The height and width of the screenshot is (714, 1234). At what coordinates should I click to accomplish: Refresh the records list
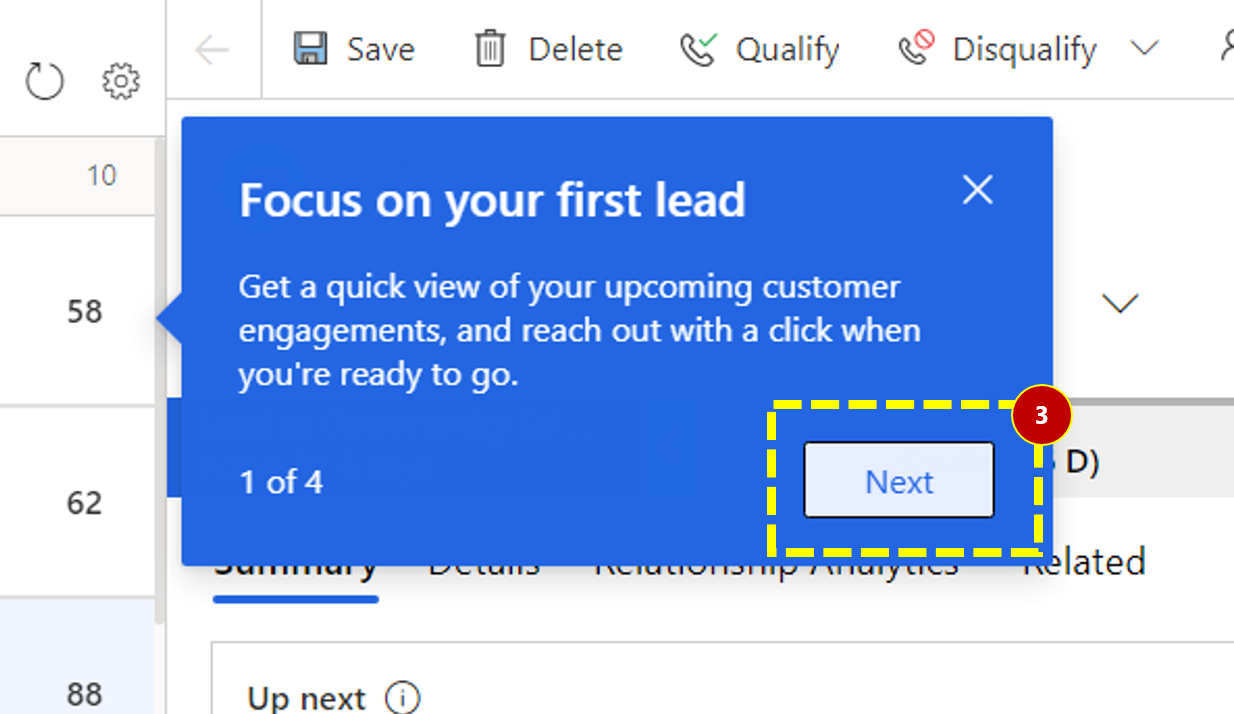pos(44,81)
